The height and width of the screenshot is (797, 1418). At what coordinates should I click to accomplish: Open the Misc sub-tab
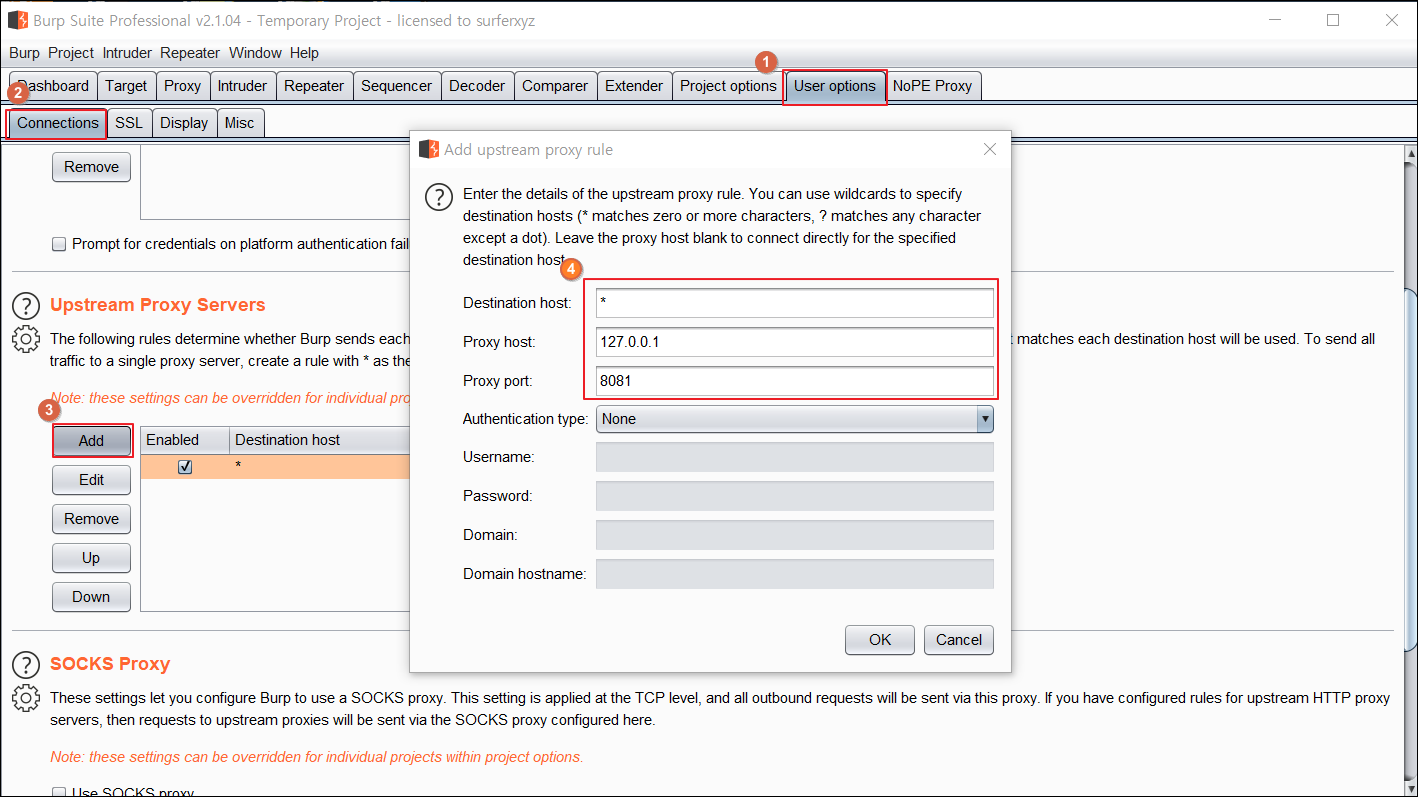coord(240,123)
